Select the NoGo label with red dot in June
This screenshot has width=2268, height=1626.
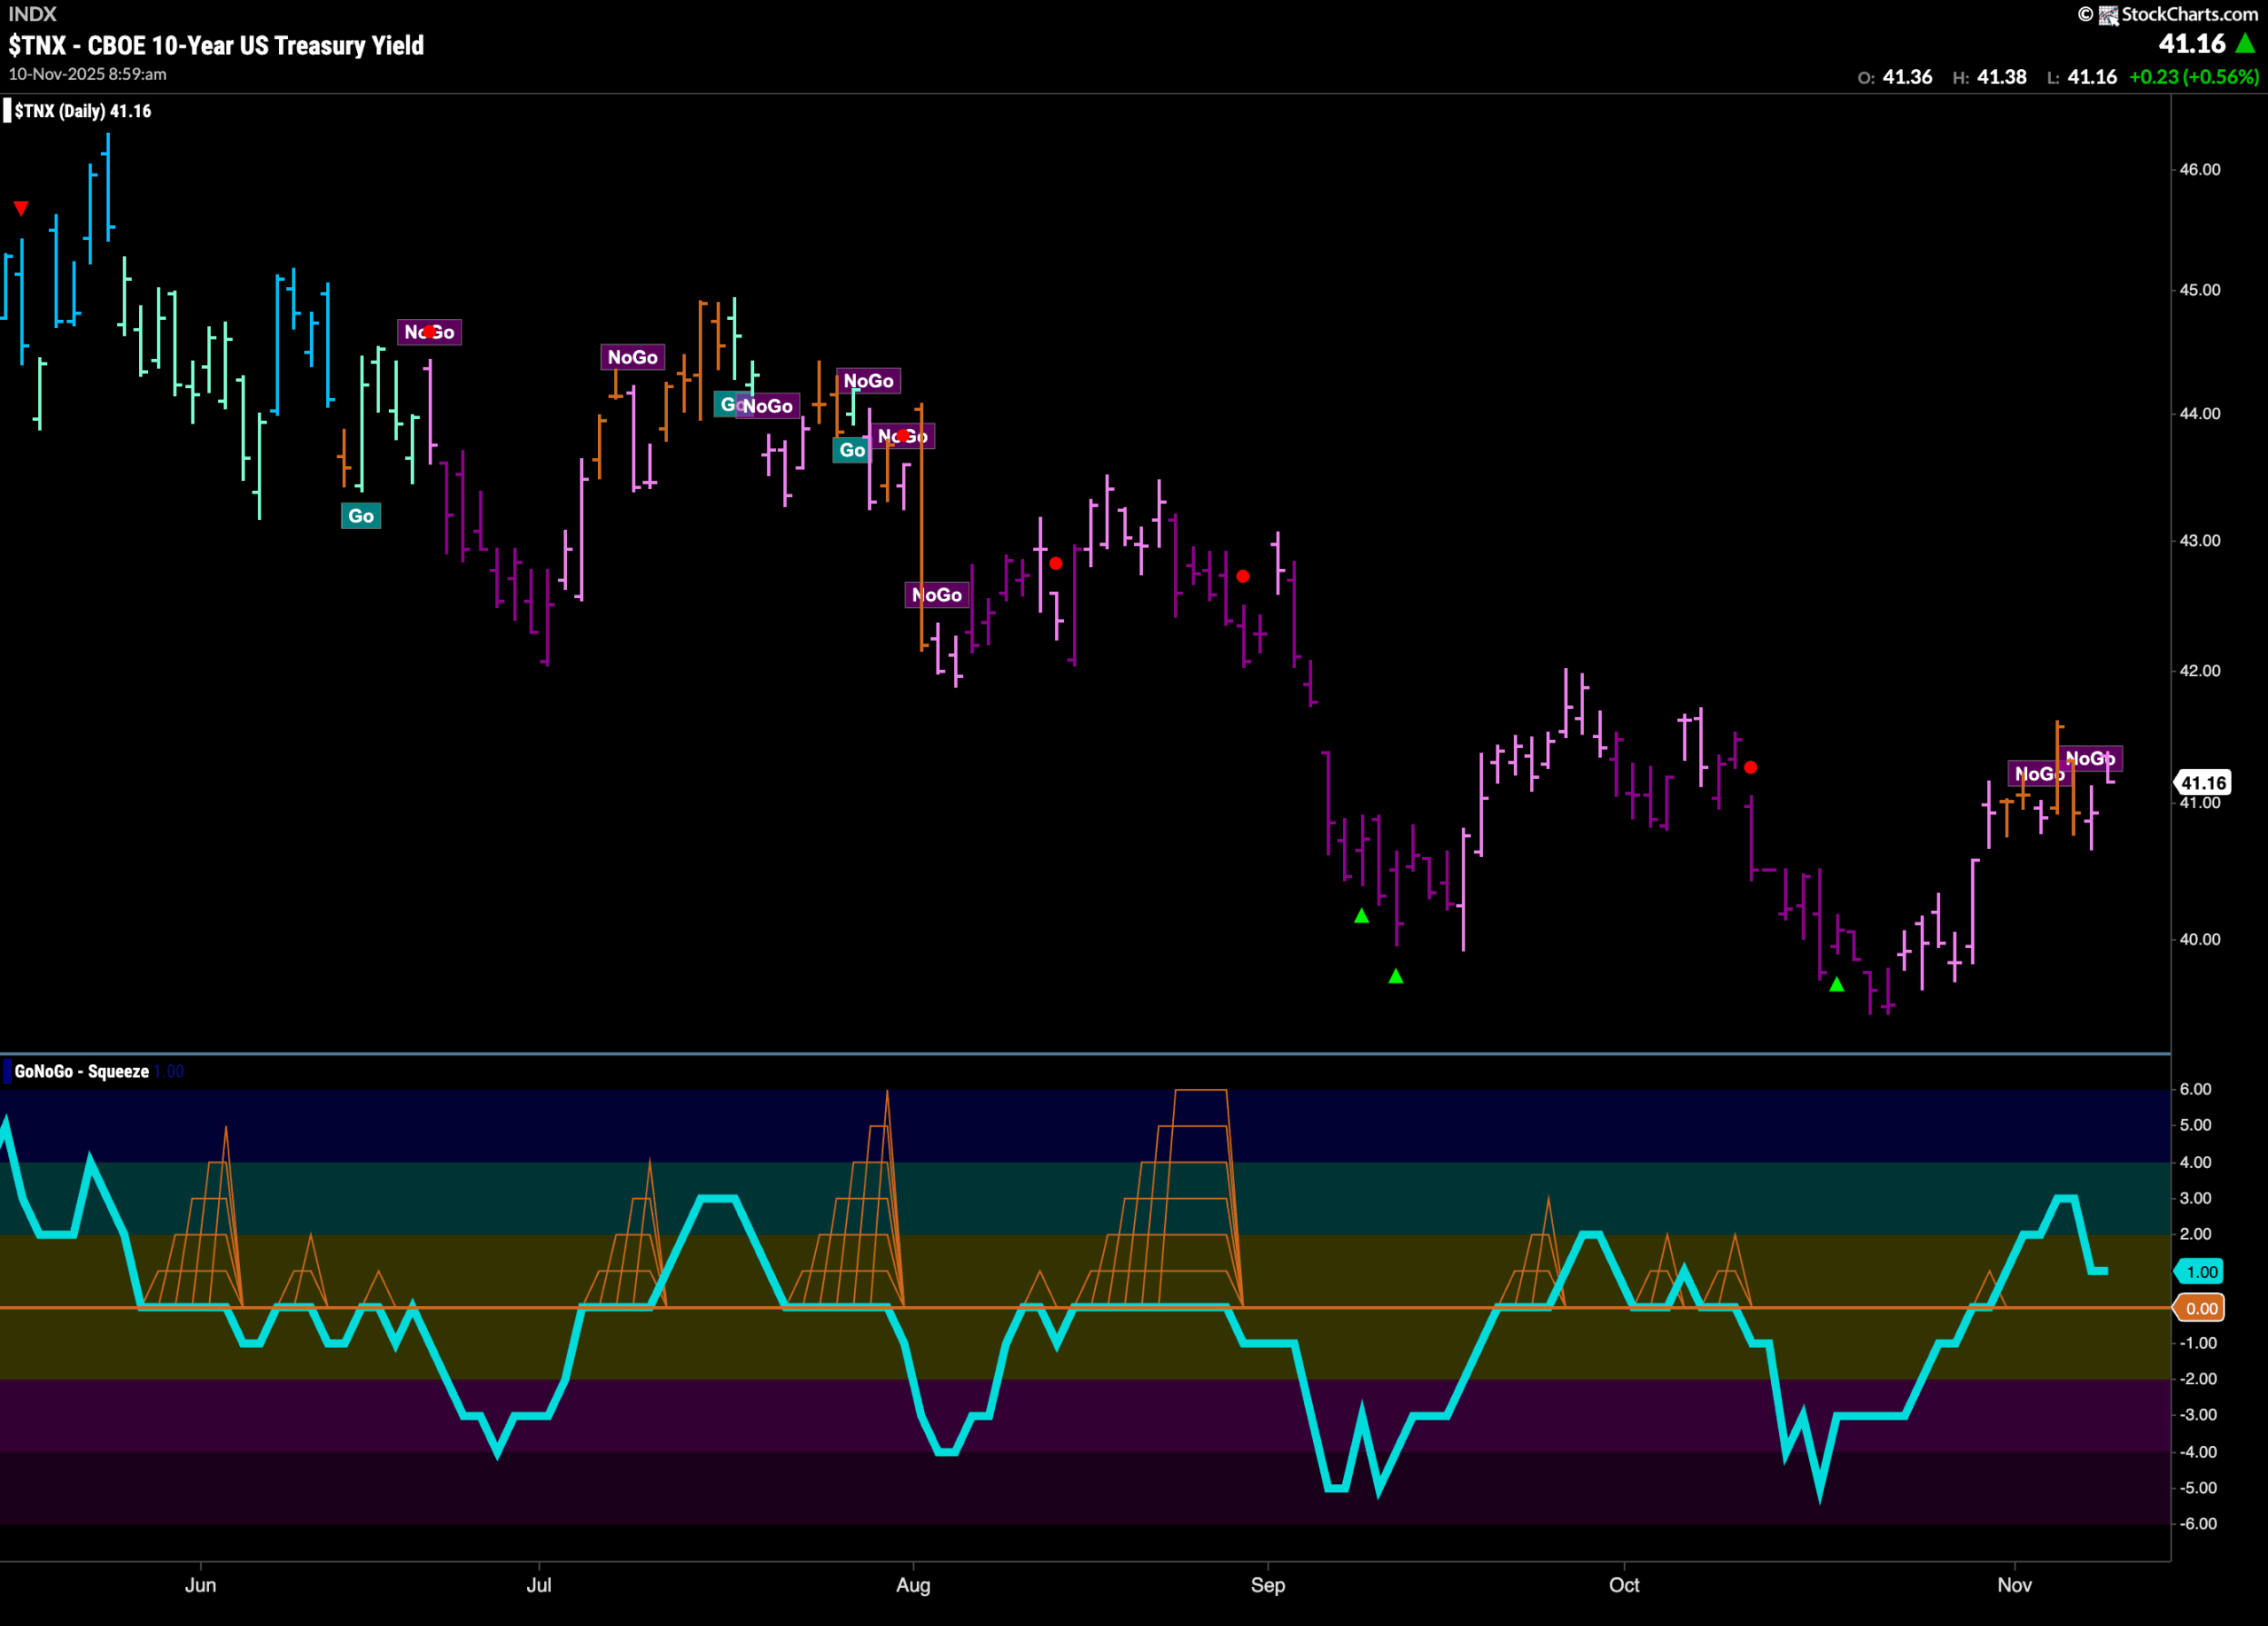click(429, 332)
